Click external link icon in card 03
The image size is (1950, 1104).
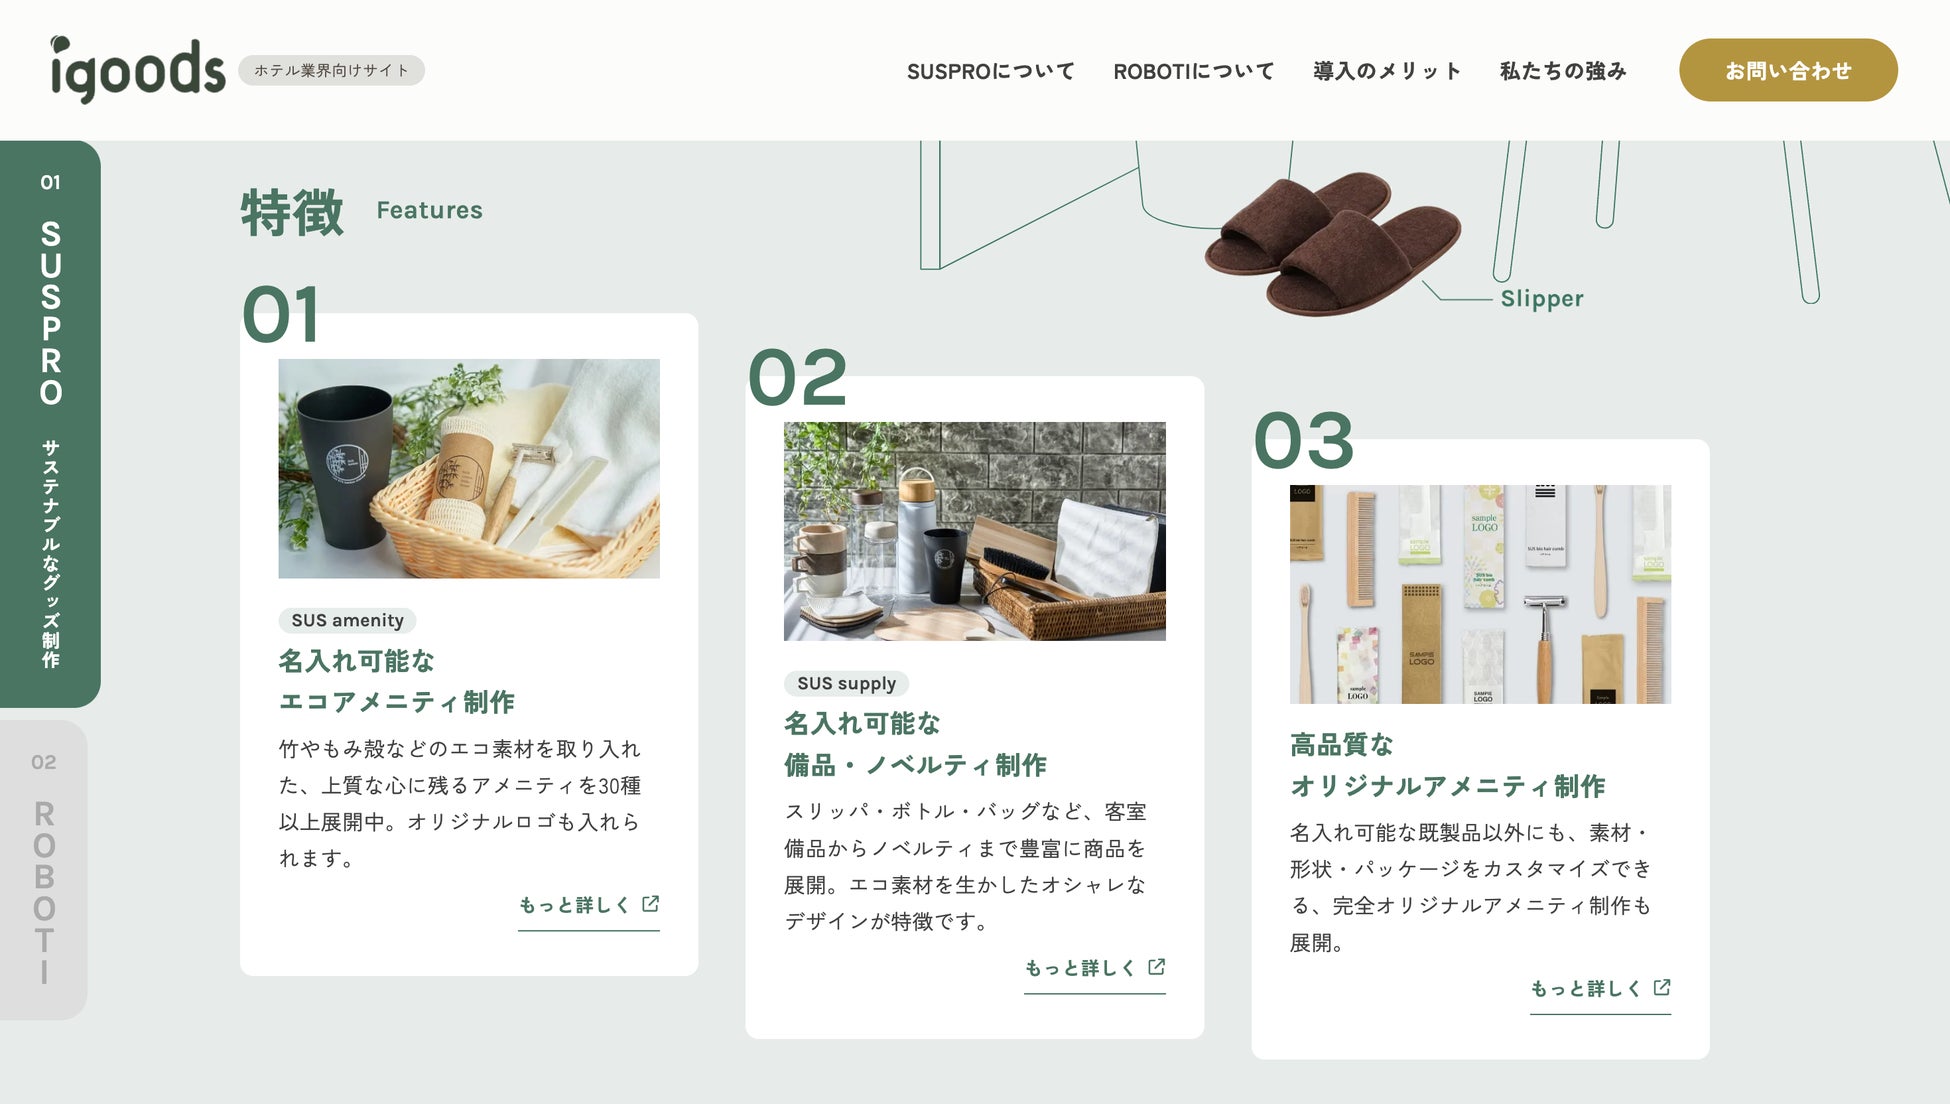[1662, 988]
